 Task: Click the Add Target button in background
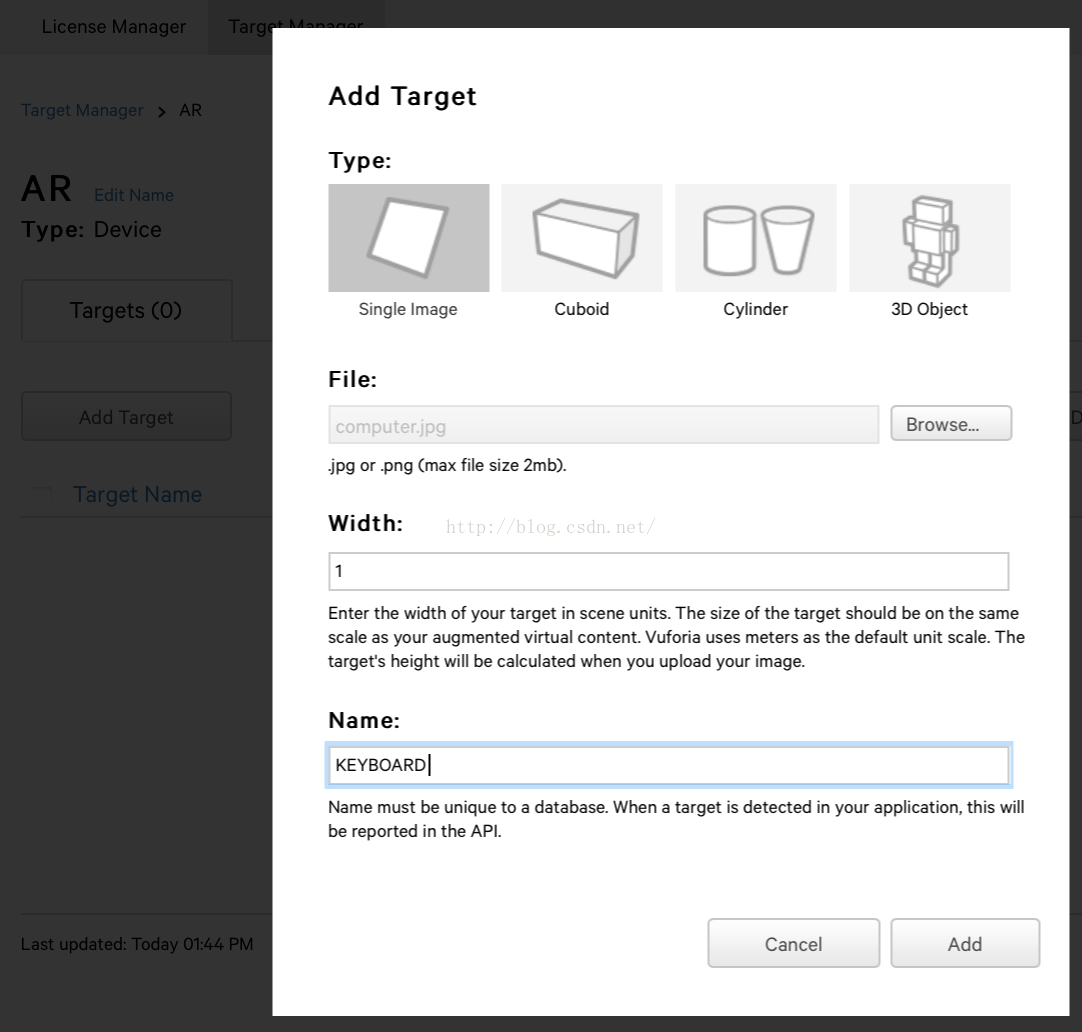point(126,417)
